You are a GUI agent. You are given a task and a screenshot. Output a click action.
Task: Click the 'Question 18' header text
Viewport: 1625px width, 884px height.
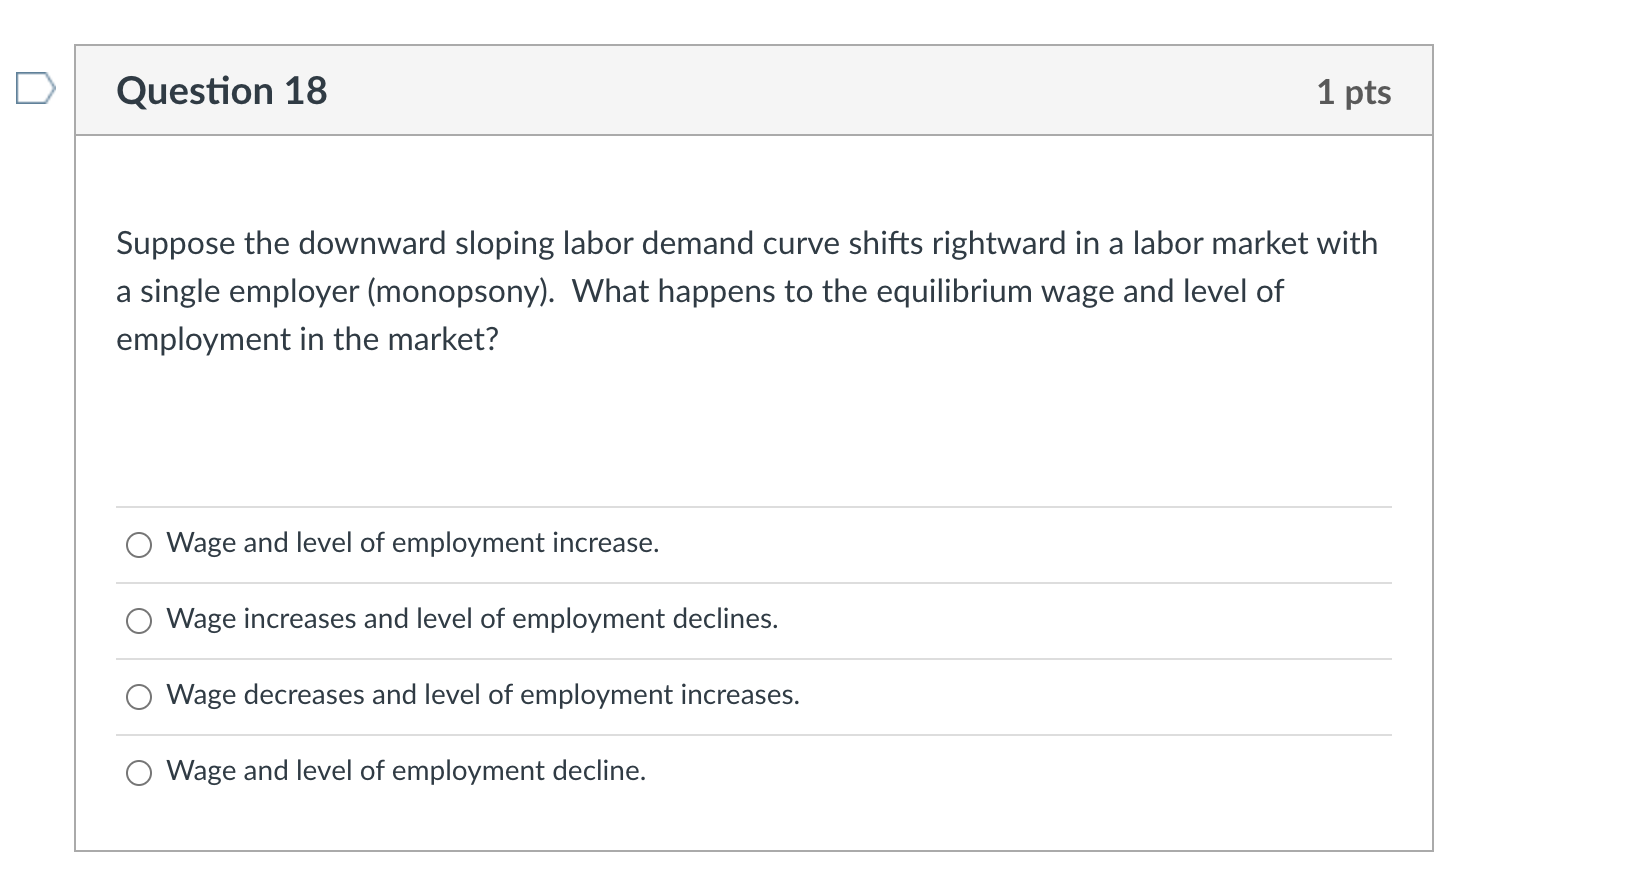[222, 91]
